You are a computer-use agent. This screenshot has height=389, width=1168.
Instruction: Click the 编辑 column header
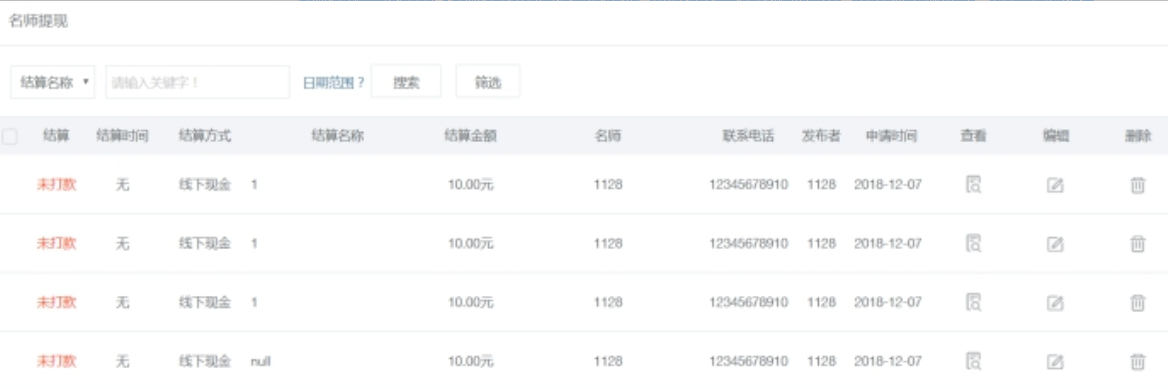point(1056,136)
